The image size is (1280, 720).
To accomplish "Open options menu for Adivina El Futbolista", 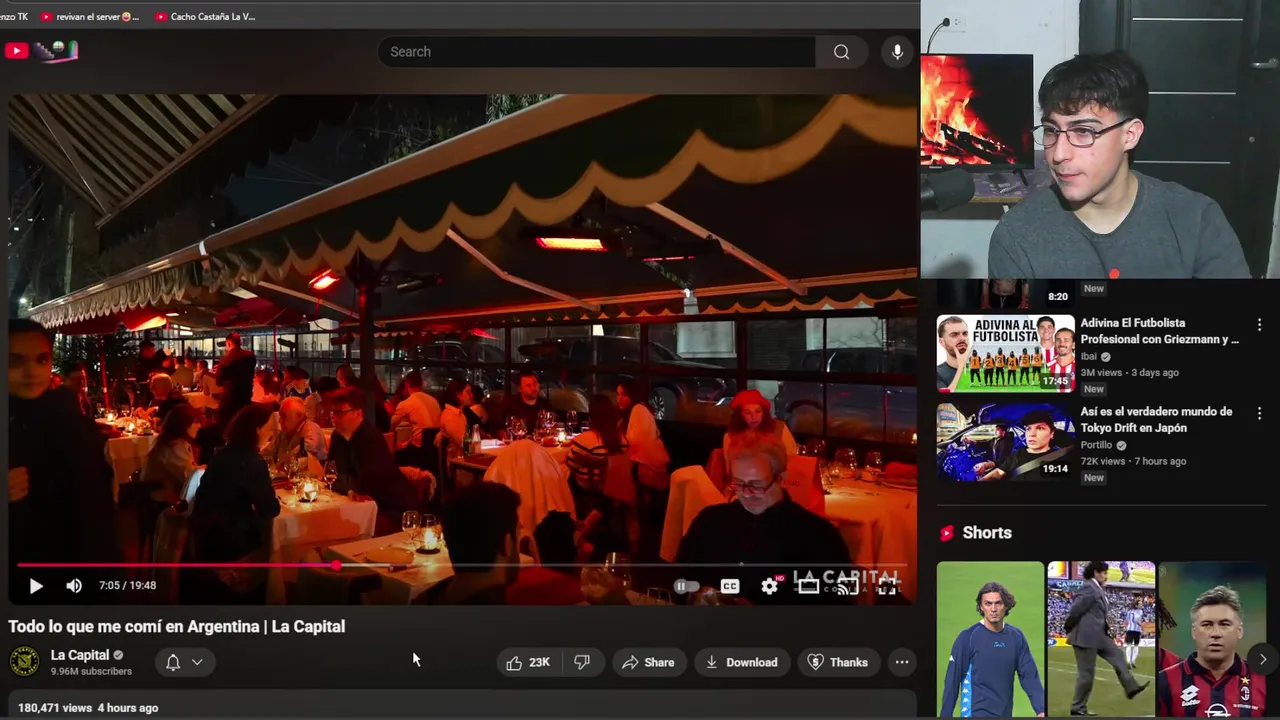I will click(x=1259, y=325).
